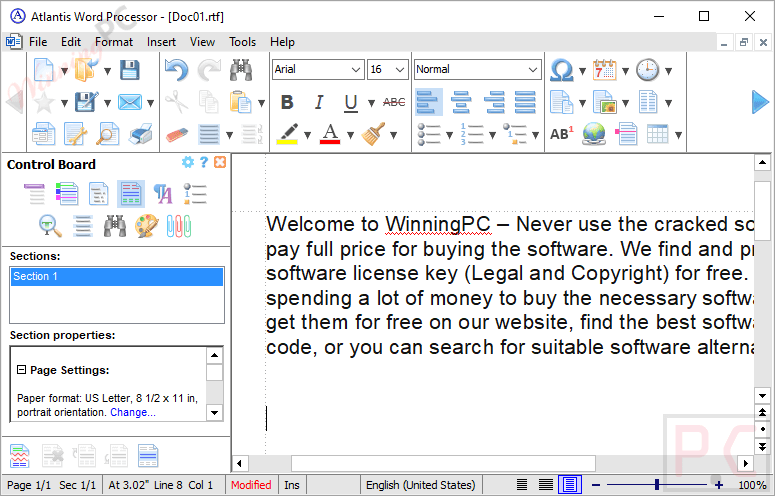Screen dimensions: 775x496
Task: Open the Tools menu
Action: click(242, 42)
